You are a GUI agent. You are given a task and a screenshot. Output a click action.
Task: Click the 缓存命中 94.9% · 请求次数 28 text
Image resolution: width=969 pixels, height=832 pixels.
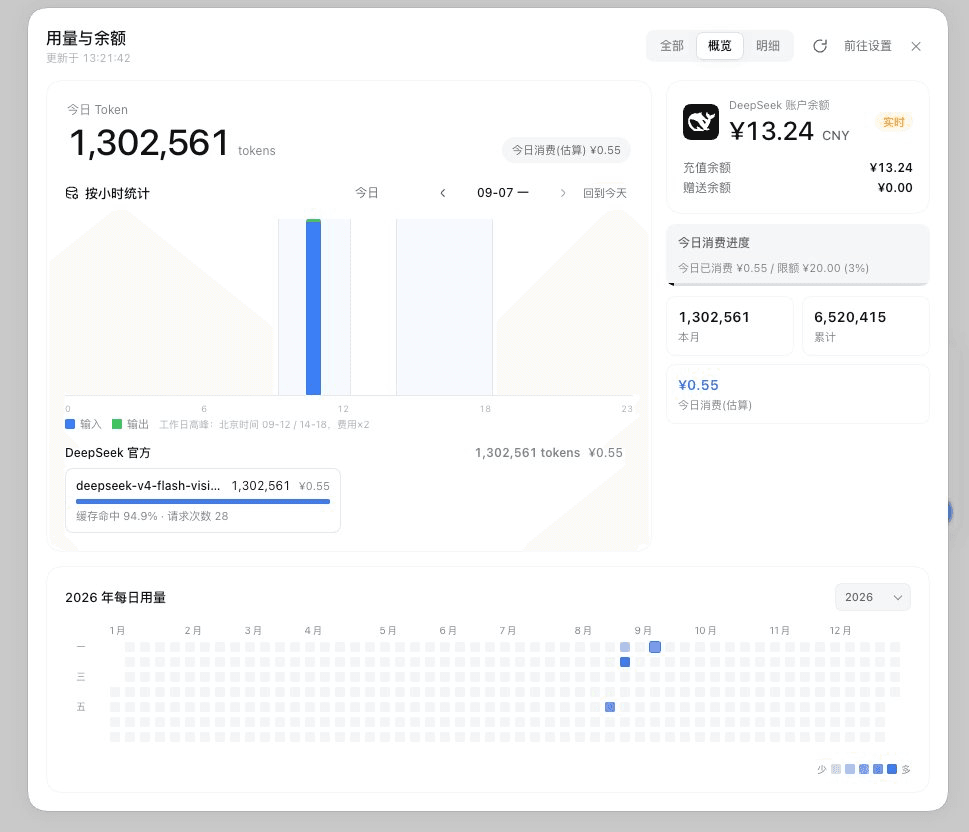[x=152, y=516]
